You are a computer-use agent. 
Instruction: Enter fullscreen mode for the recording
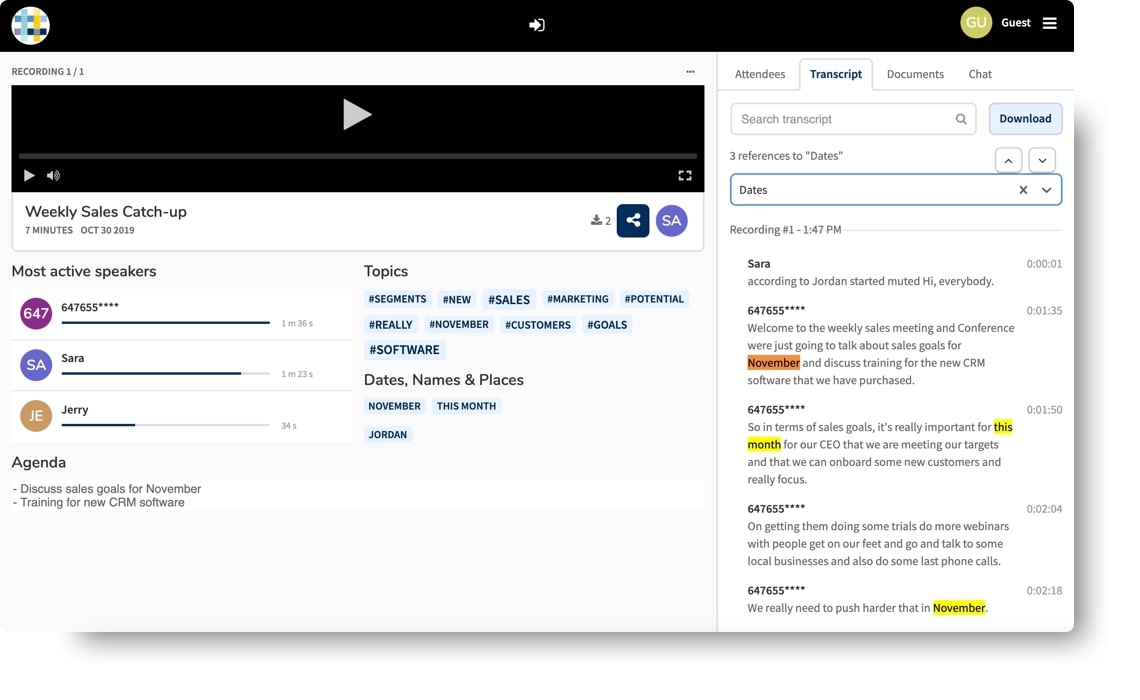(x=685, y=175)
